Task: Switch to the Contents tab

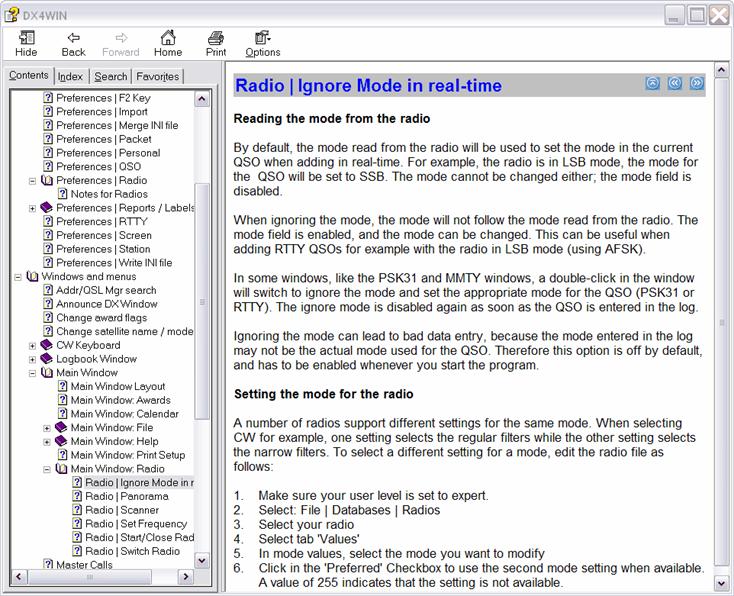Action: tap(29, 75)
